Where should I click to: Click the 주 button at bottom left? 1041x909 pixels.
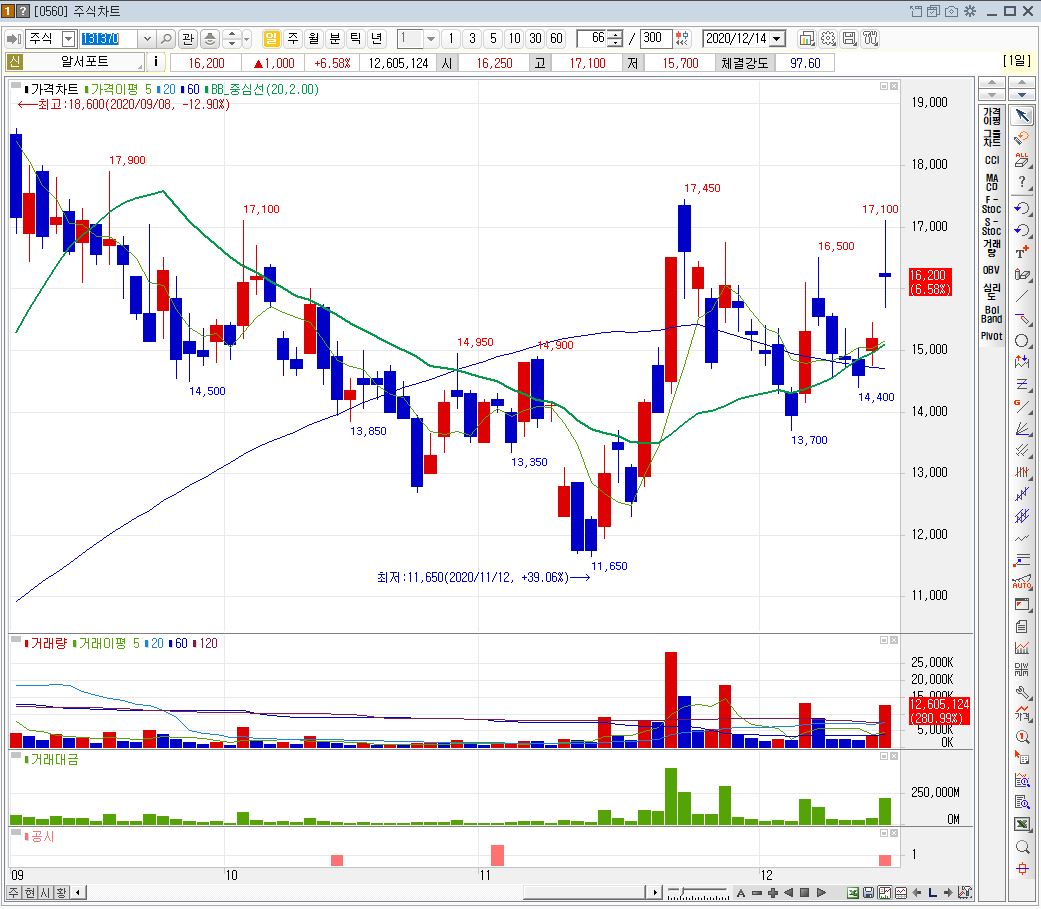coord(13,892)
